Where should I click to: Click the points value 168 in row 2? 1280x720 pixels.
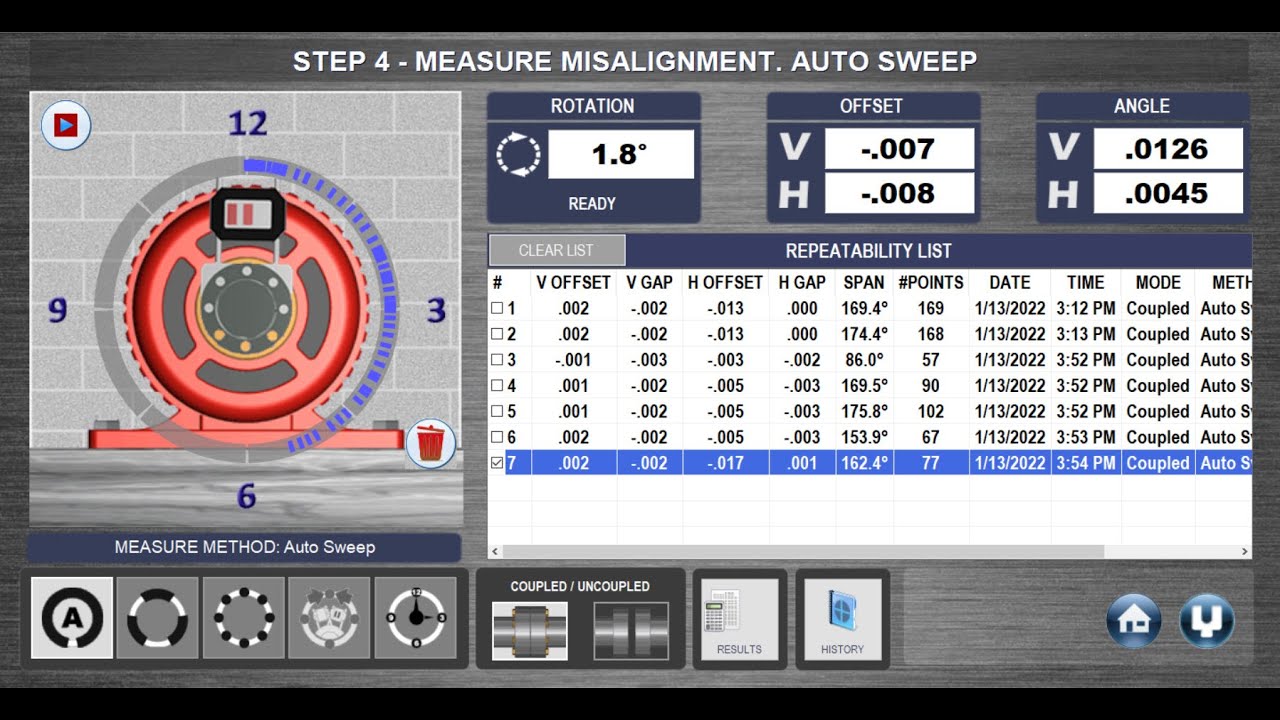(x=931, y=335)
